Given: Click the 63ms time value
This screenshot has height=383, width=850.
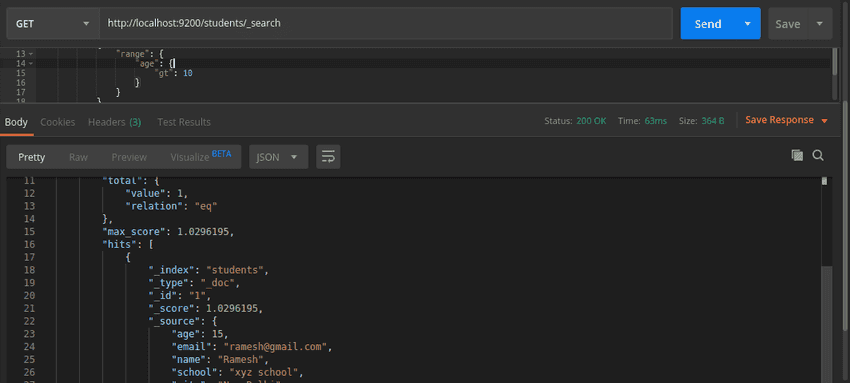Looking at the screenshot, I should point(656,121).
